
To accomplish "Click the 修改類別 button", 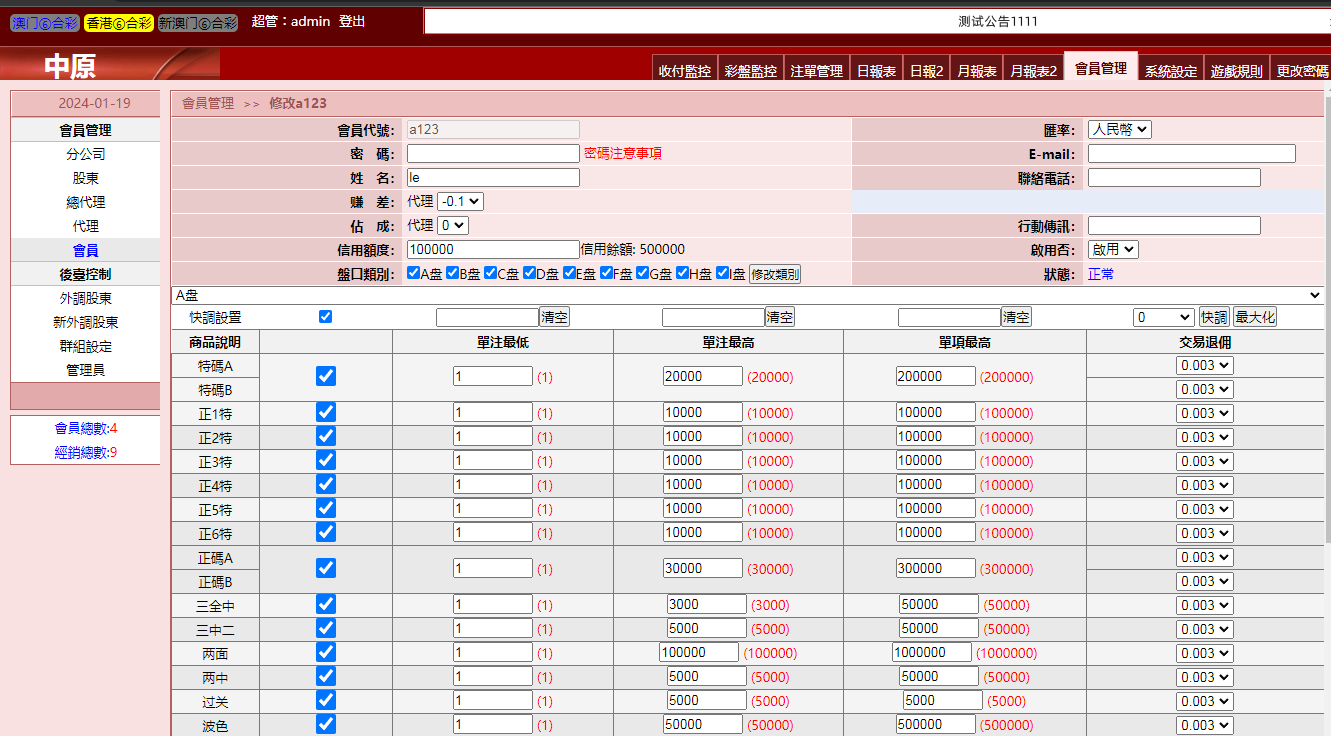I will click(775, 274).
